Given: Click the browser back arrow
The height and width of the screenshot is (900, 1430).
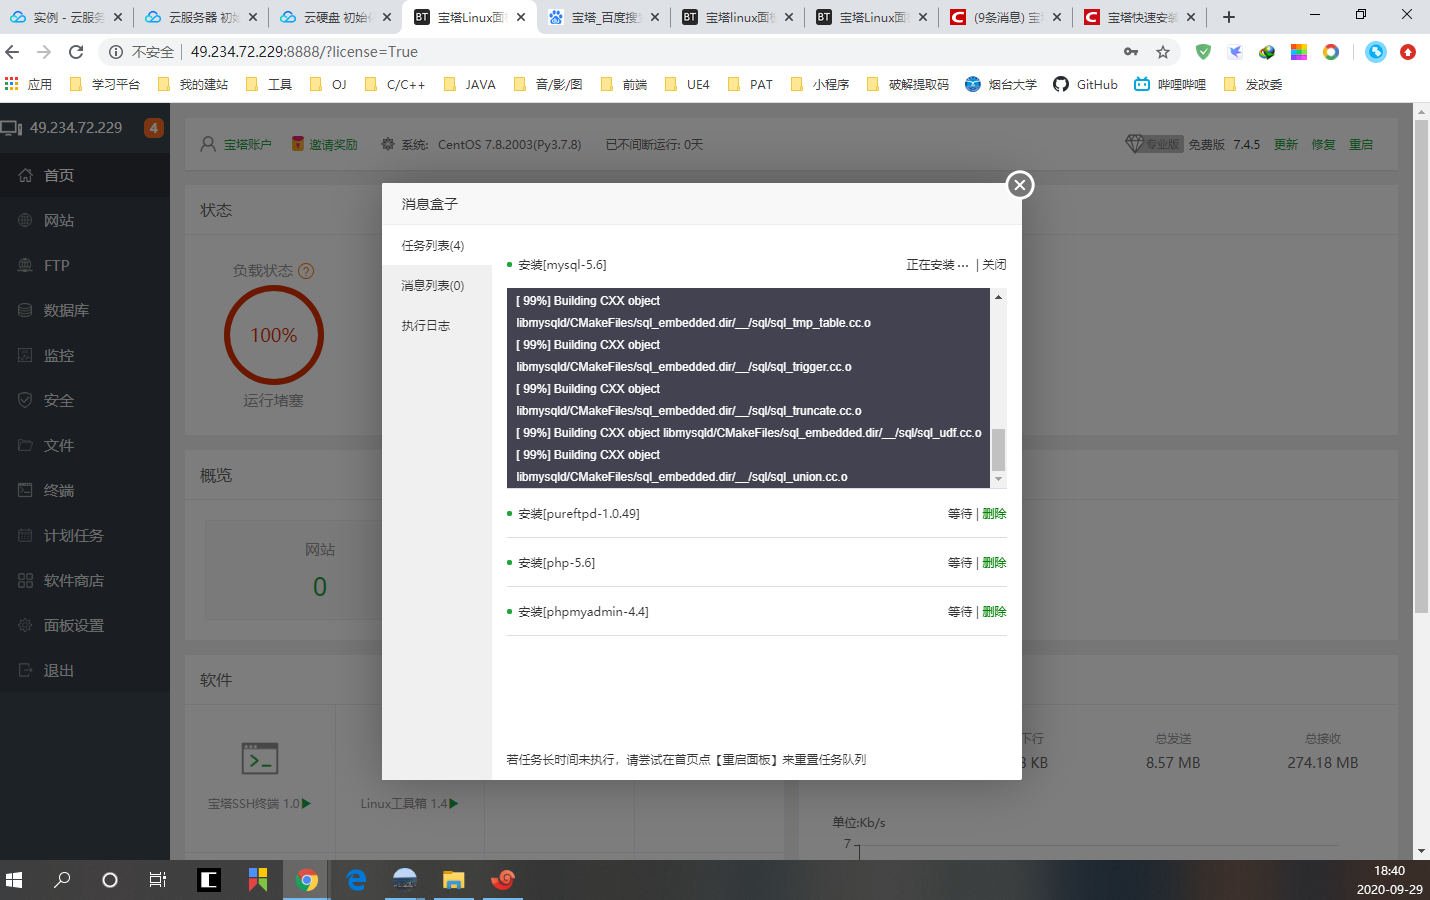Looking at the screenshot, I should click(x=12, y=52).
